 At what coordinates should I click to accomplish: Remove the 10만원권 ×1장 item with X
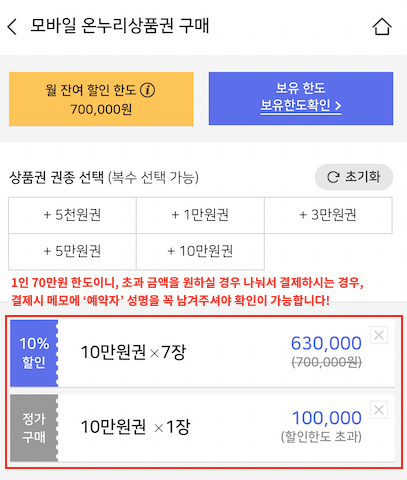click(379, 410)
